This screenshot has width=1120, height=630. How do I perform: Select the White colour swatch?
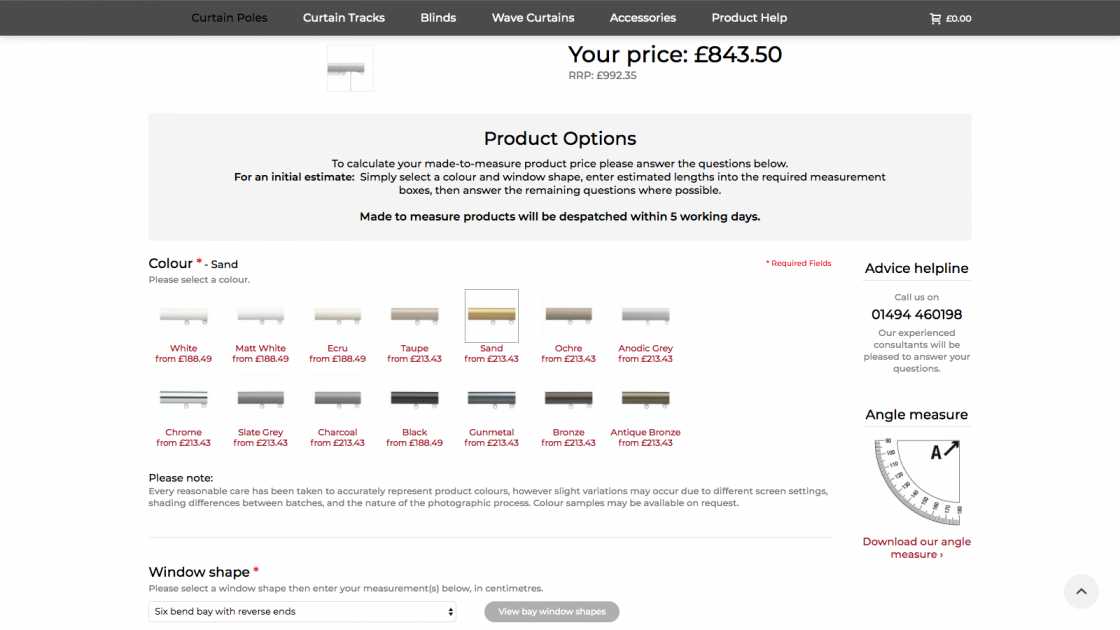click(x=183, y=315)
